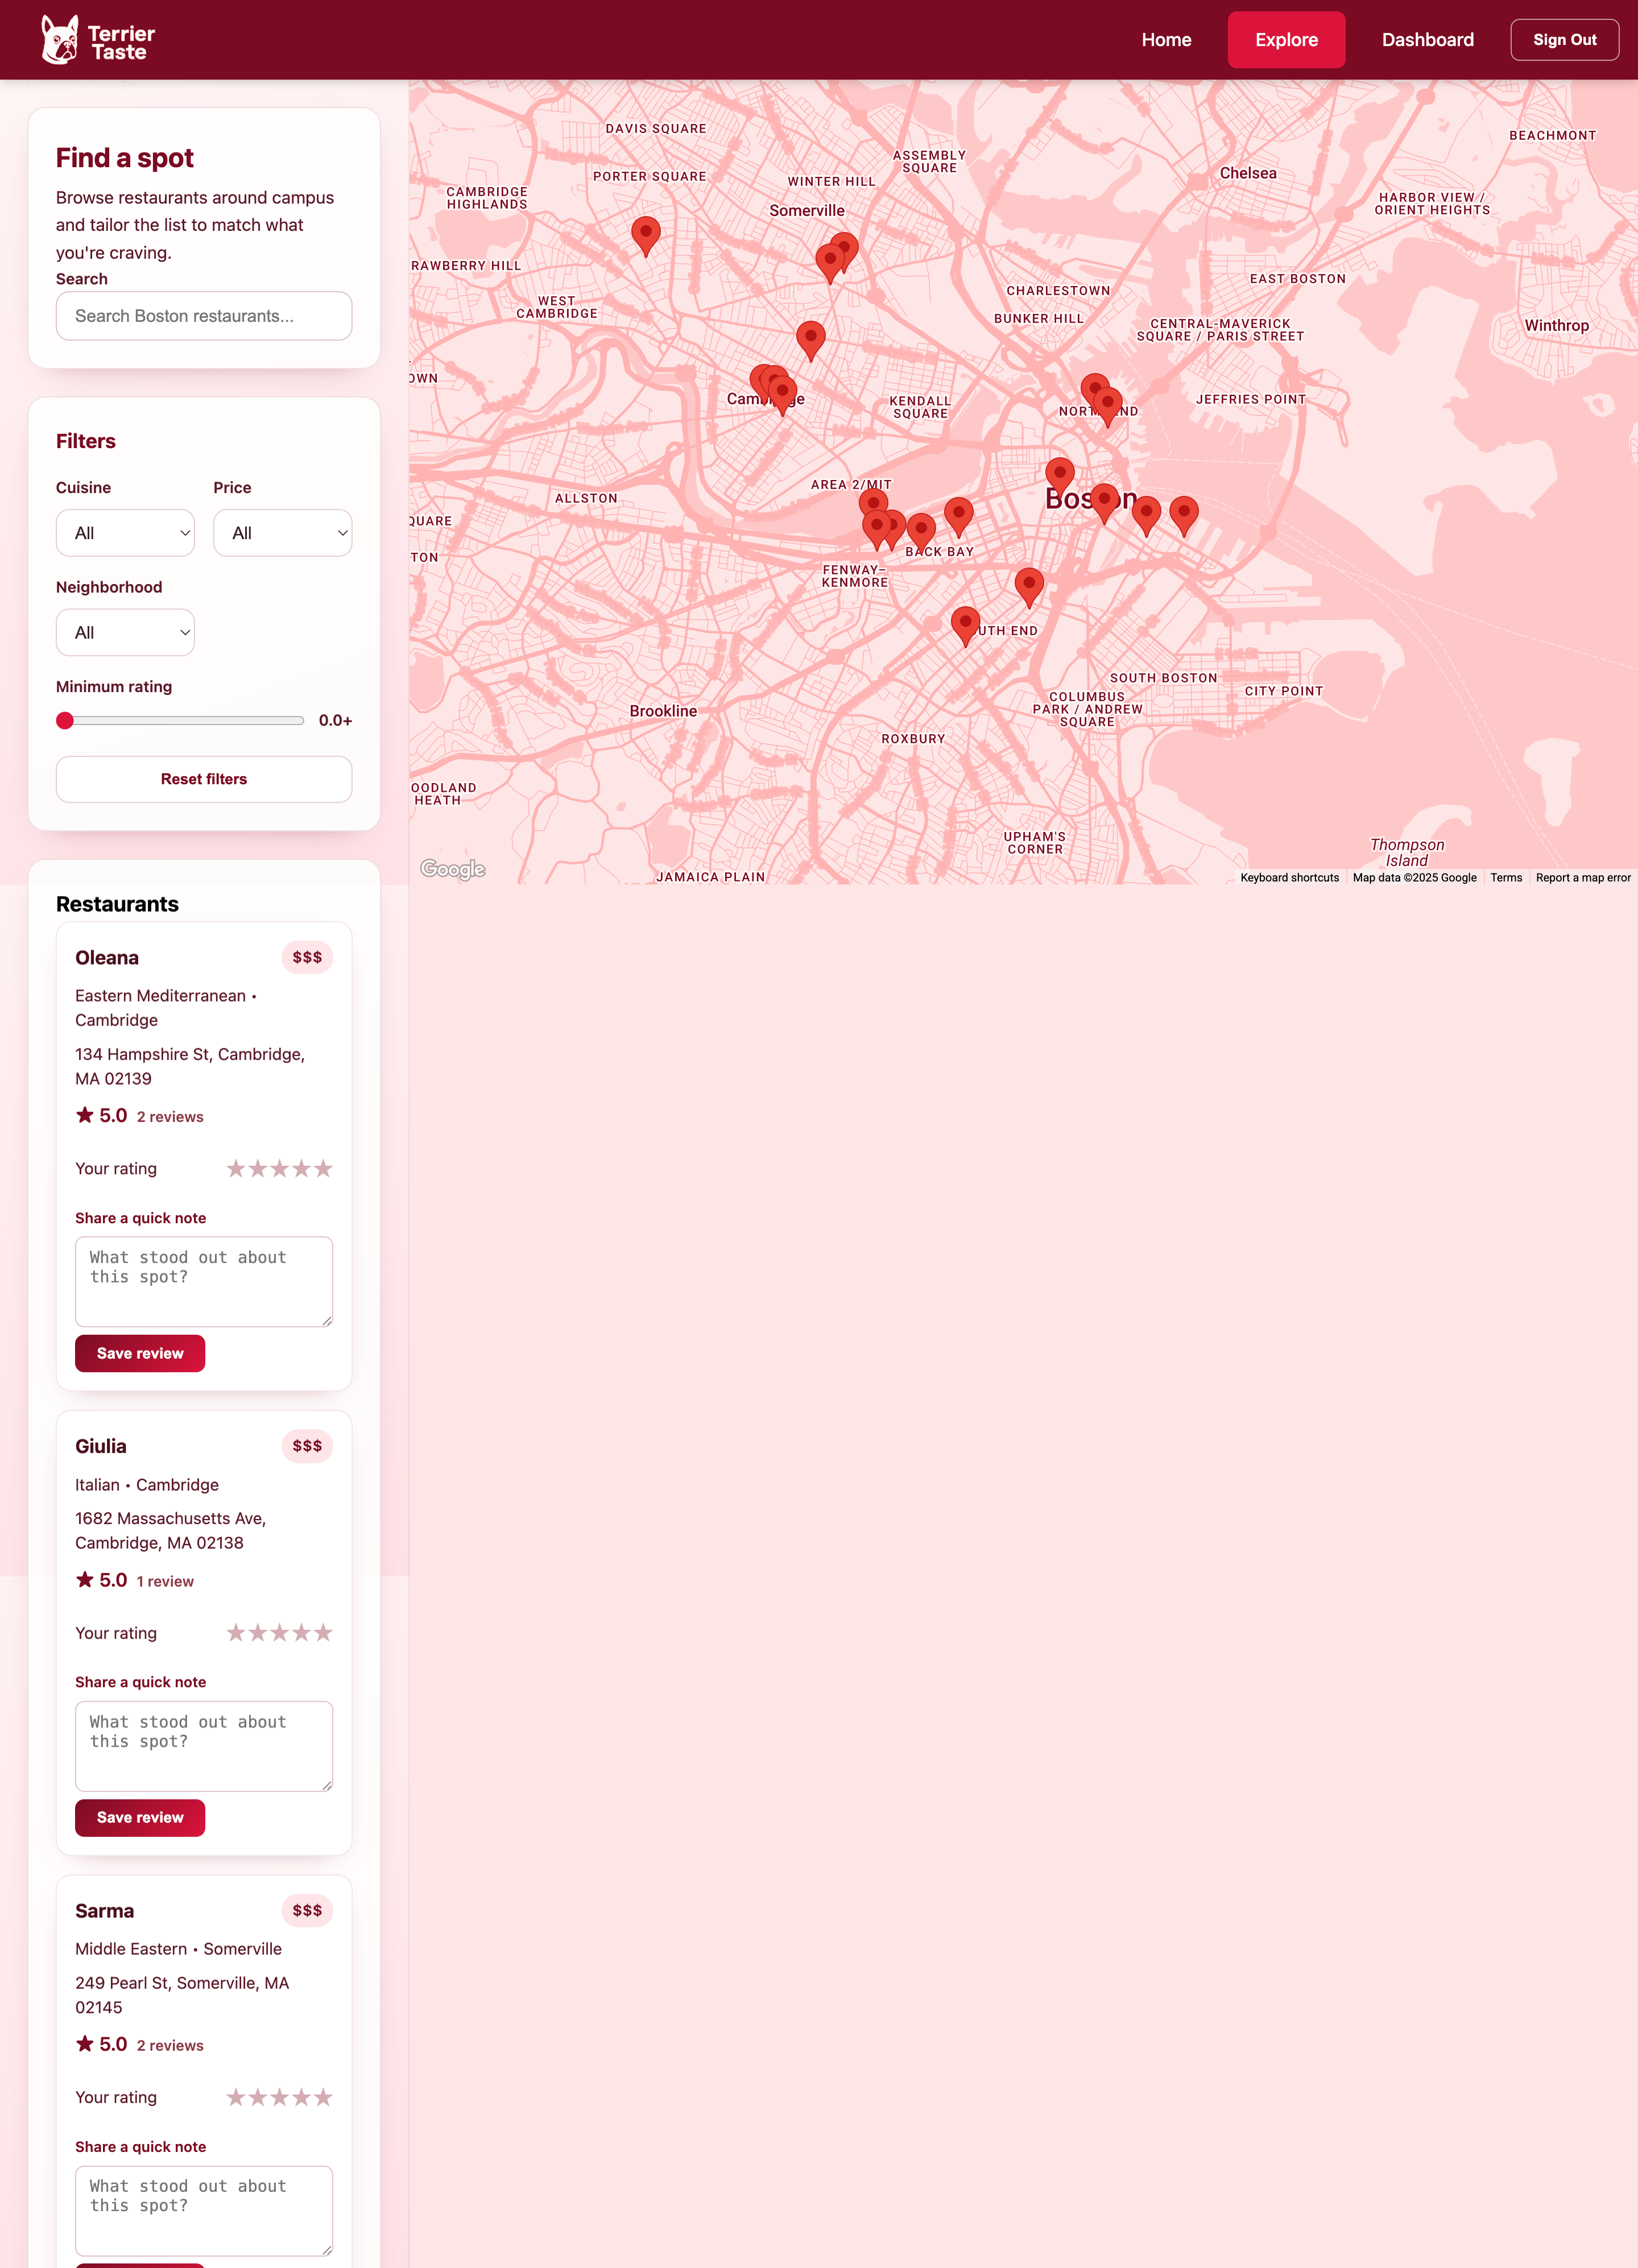The width and height of the screenshot is (1638, 2268).
Task: Rate Oleana five stars under Your rating
Action: click(x=322, y=1167)
